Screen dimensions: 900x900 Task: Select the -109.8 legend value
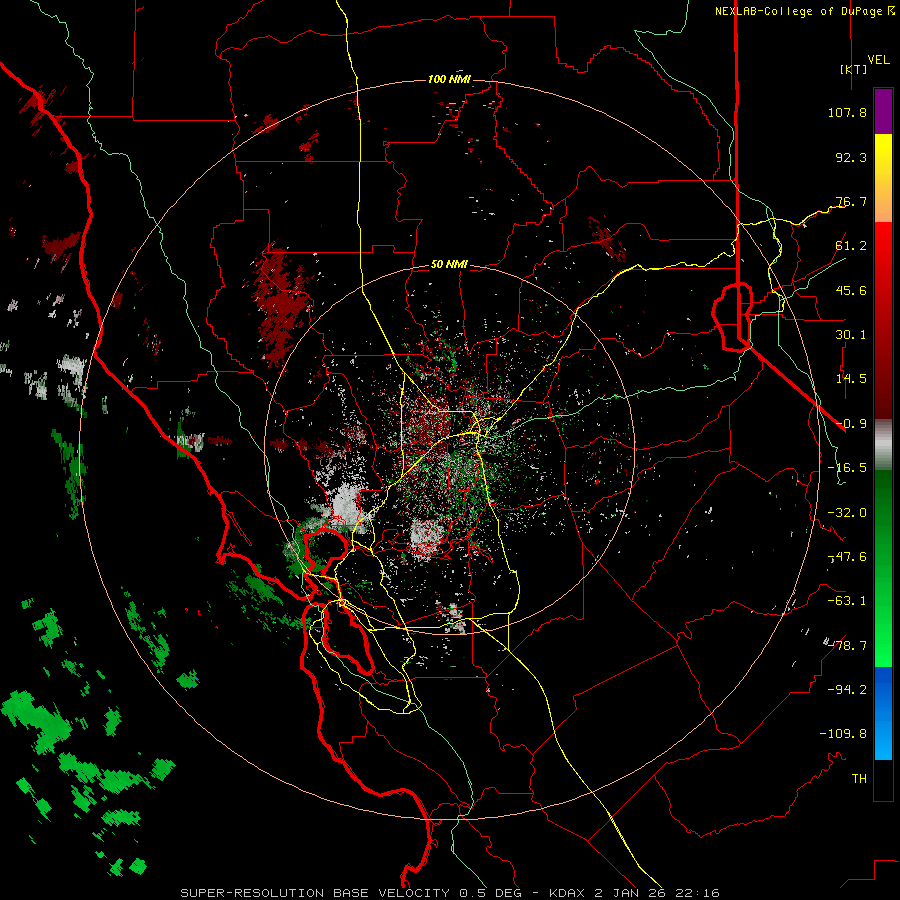click(843, 734)
